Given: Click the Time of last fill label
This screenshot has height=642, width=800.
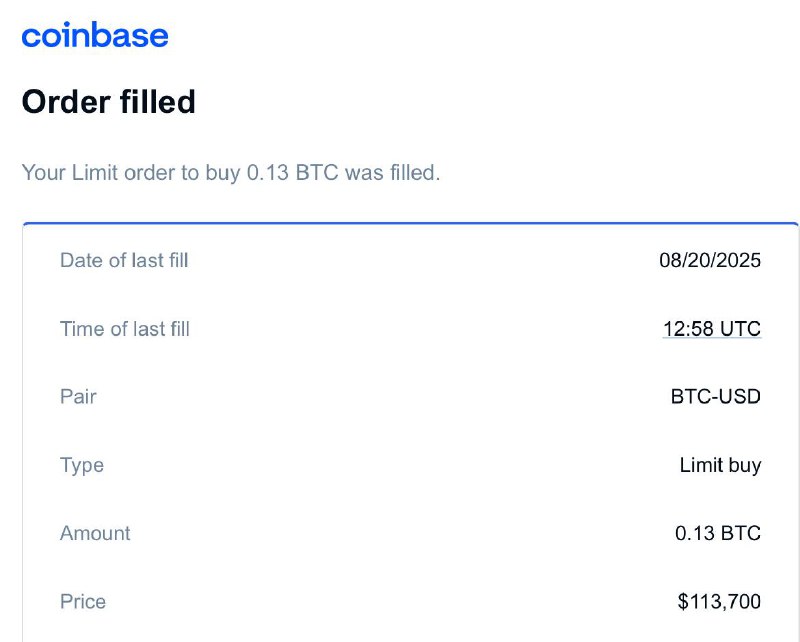Looking at the screenshot, I should click(x=124, y=329).
